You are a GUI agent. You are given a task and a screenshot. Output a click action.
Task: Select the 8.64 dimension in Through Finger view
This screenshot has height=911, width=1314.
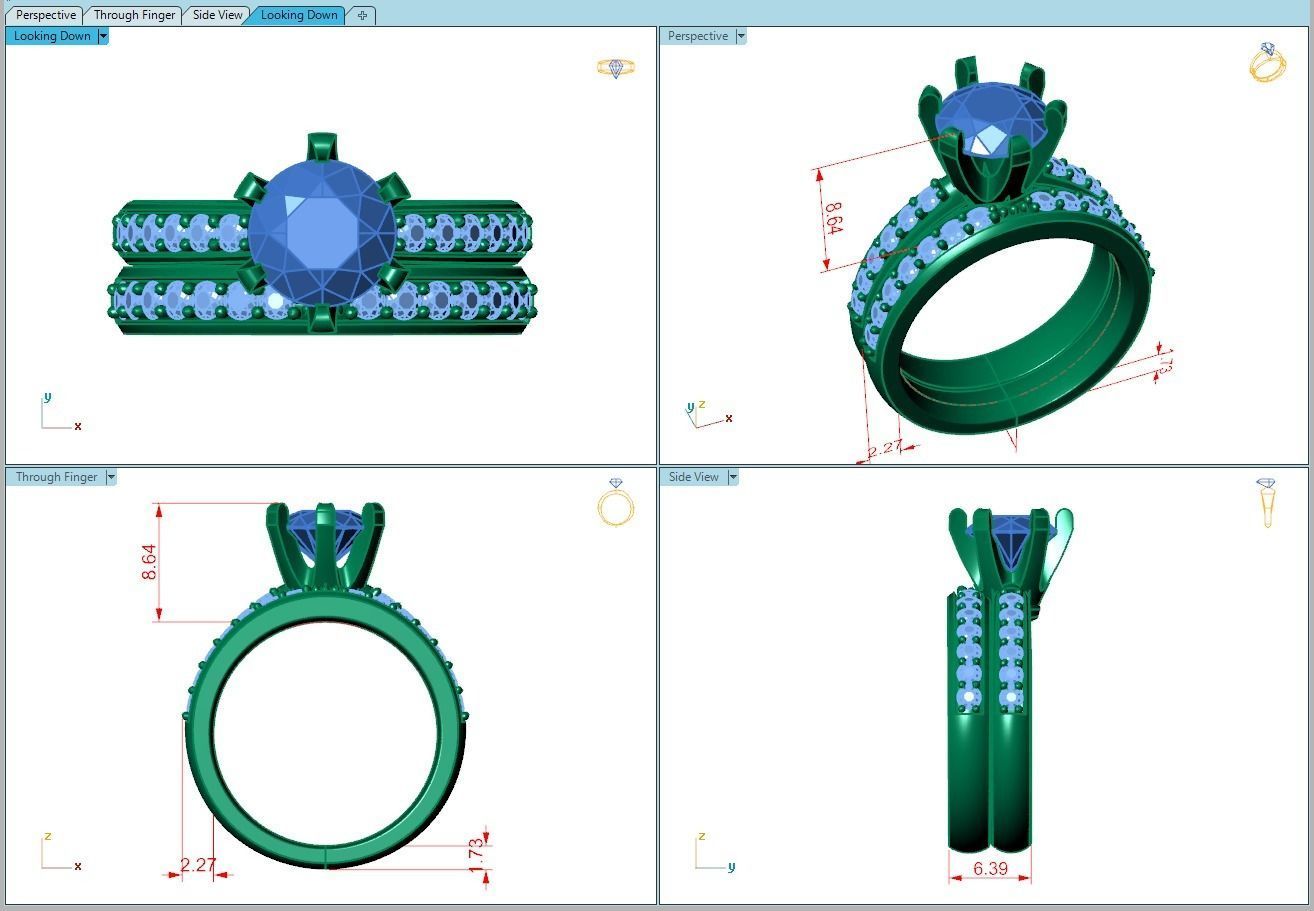coord(149,562)
